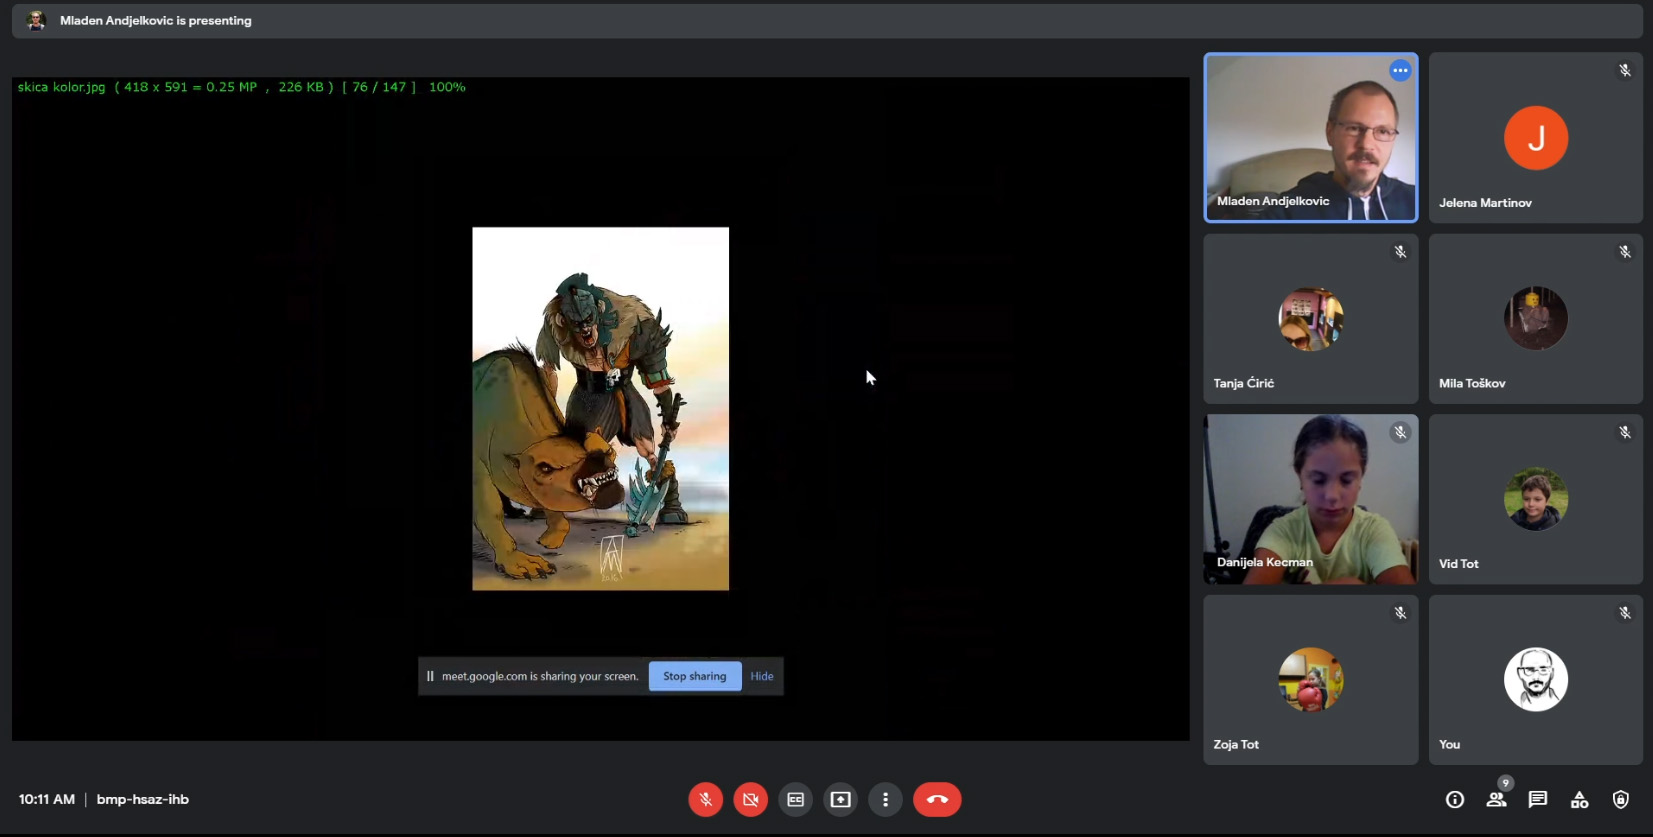Click the 'Mila Toškov' name label

[x=1472, y=383]
